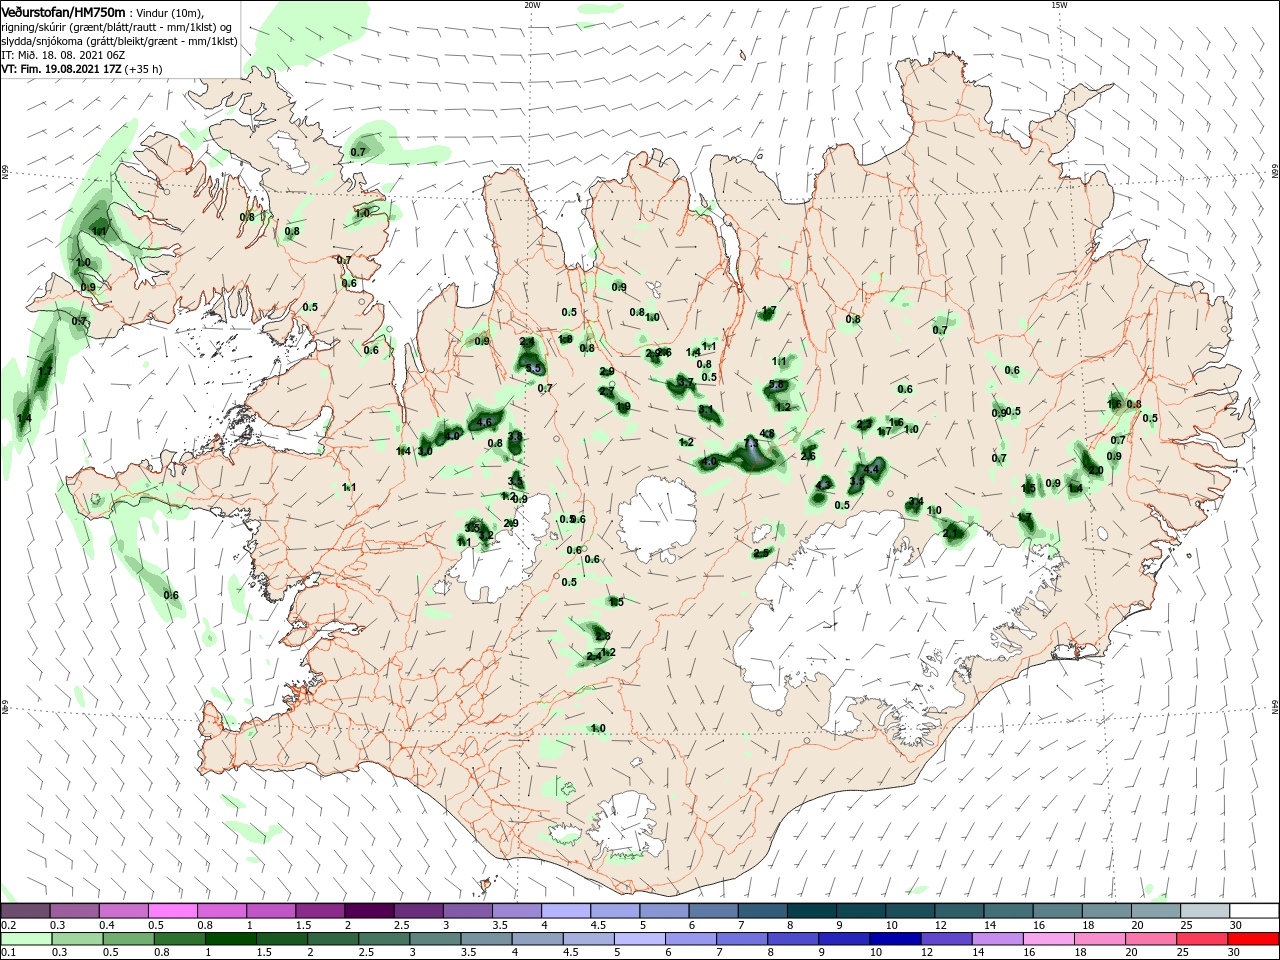Pick the violet 12 rain legend swatch
1280x960 pixels.
[x=945, y=939]
